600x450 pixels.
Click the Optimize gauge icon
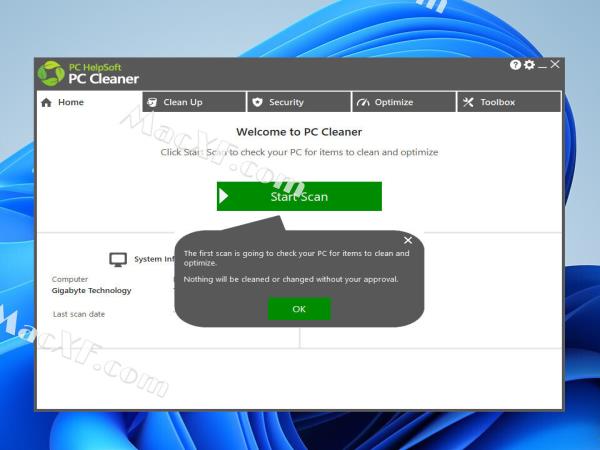pos(363,102)
